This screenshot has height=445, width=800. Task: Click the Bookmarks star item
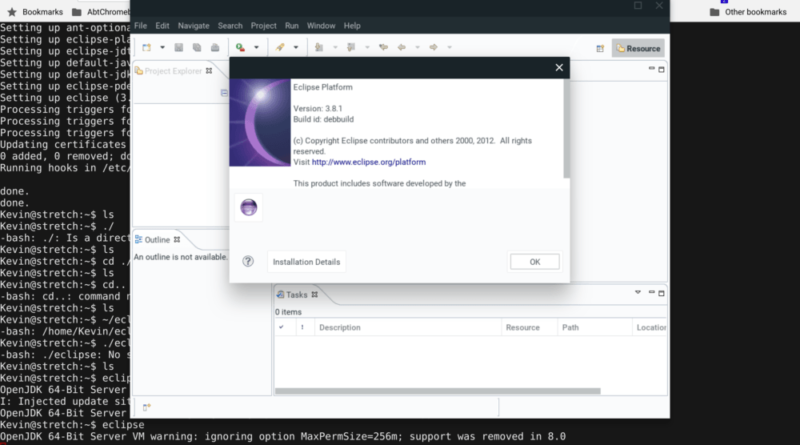(35, 12)
